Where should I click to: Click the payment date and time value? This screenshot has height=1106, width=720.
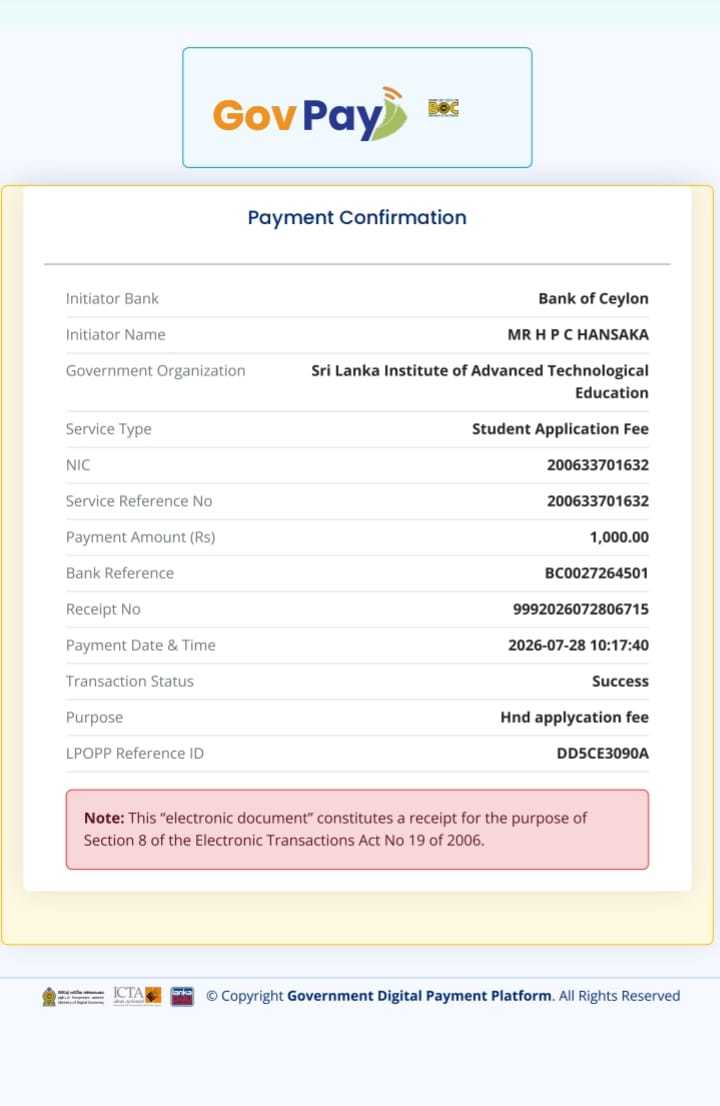coord(578,645)
